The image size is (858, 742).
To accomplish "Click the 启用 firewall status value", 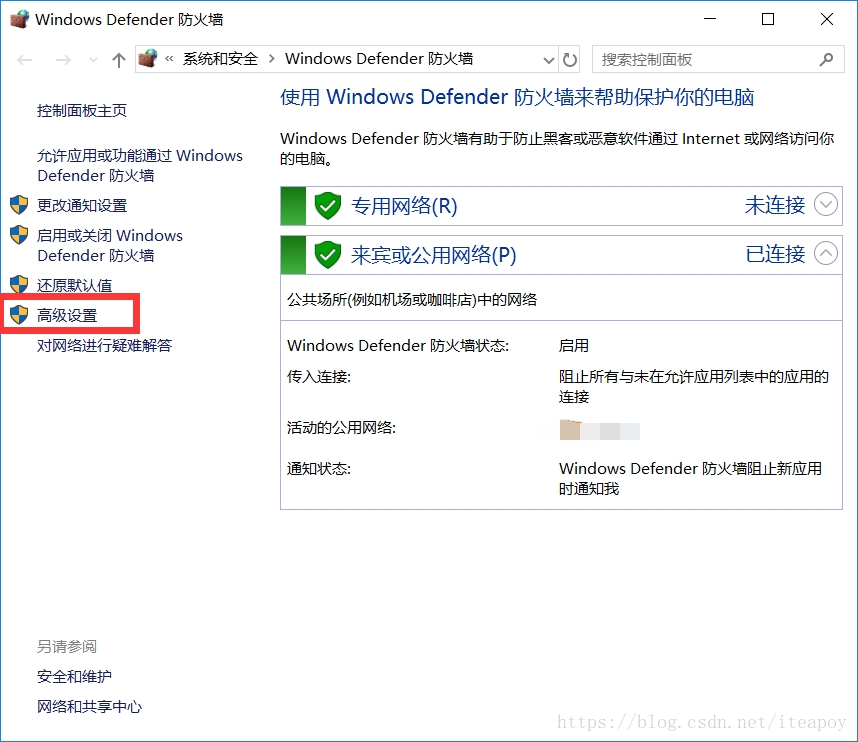I will tap(573, 345).
